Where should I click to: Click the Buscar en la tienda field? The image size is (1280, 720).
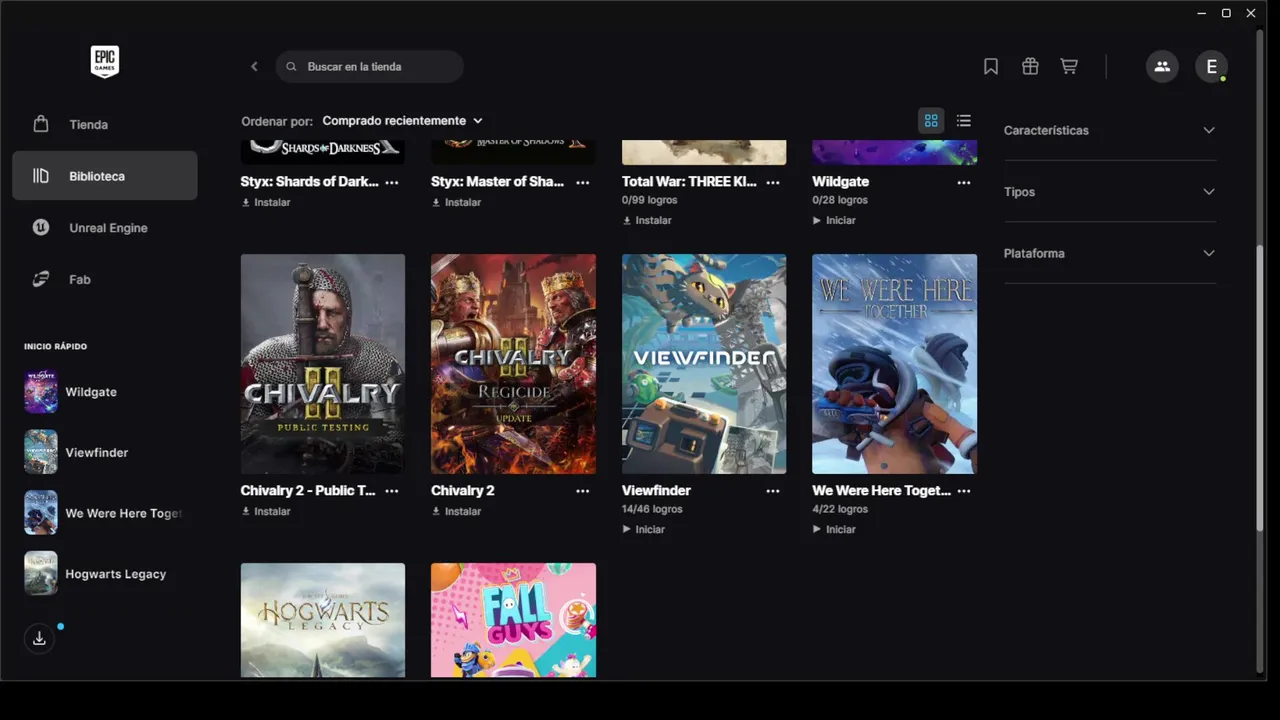click(370, 67)
